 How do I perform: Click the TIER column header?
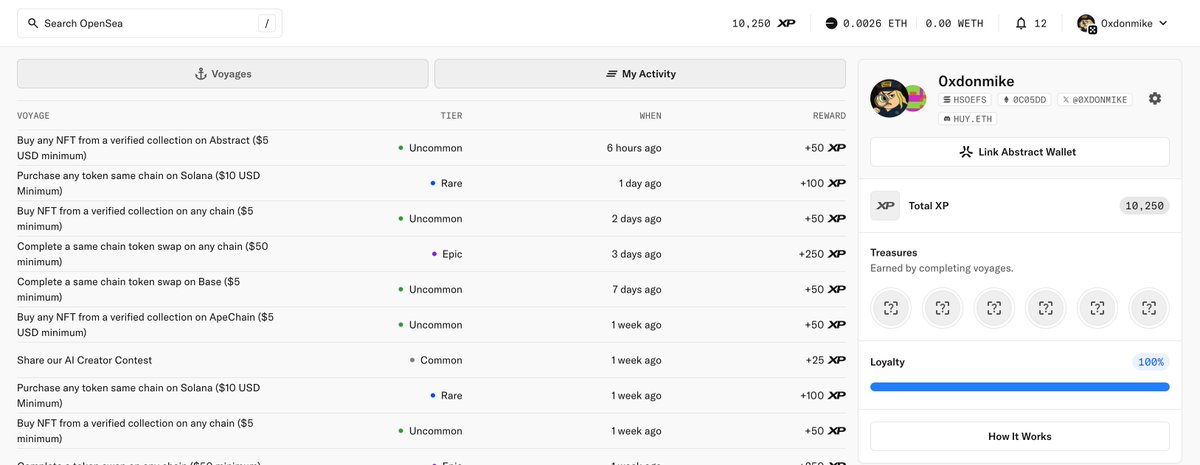(451, 116)
